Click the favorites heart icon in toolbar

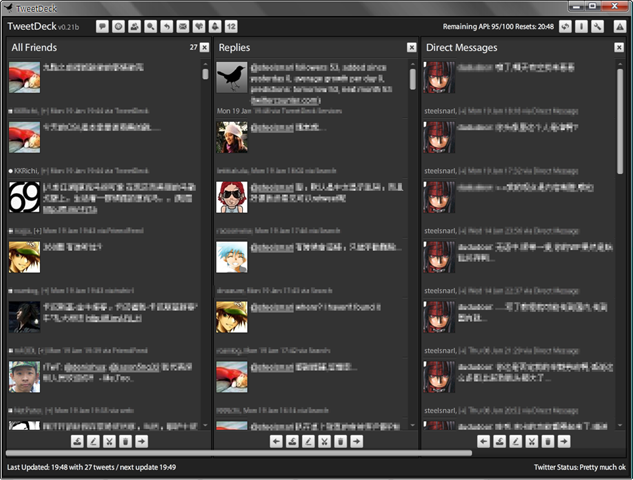click(199, 27)
